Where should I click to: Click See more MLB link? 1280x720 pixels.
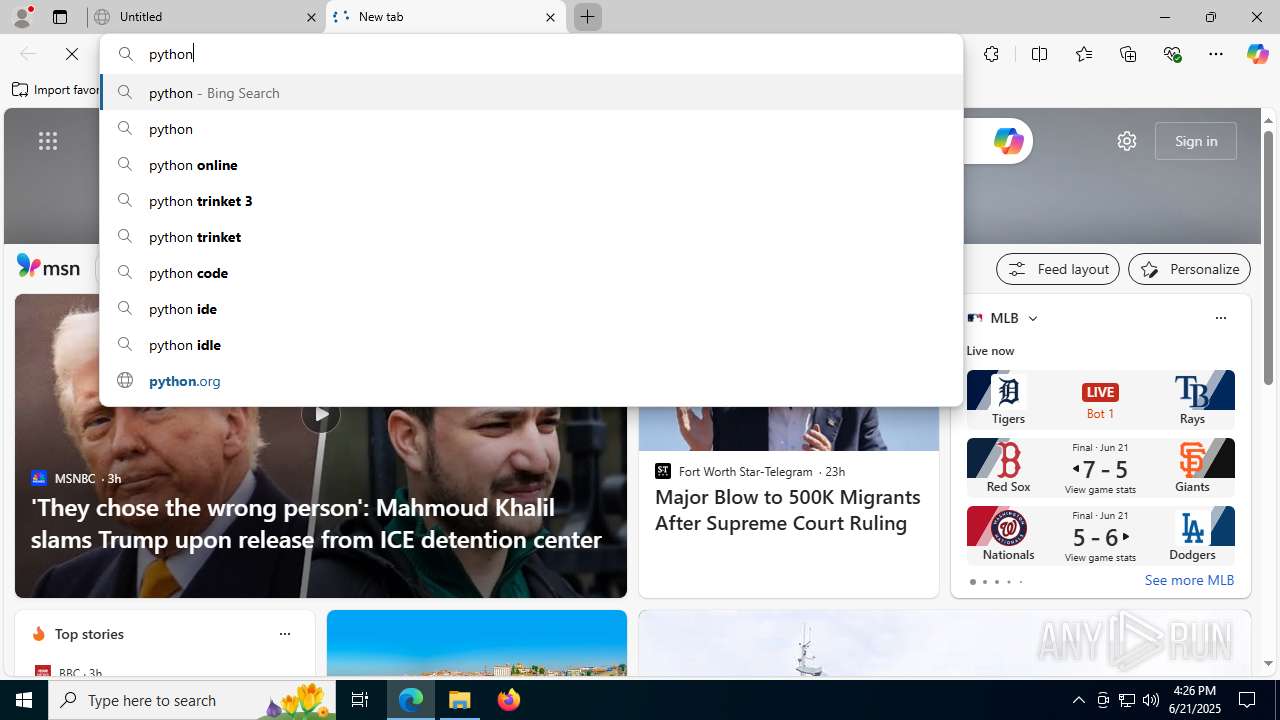click(1189, 580)
